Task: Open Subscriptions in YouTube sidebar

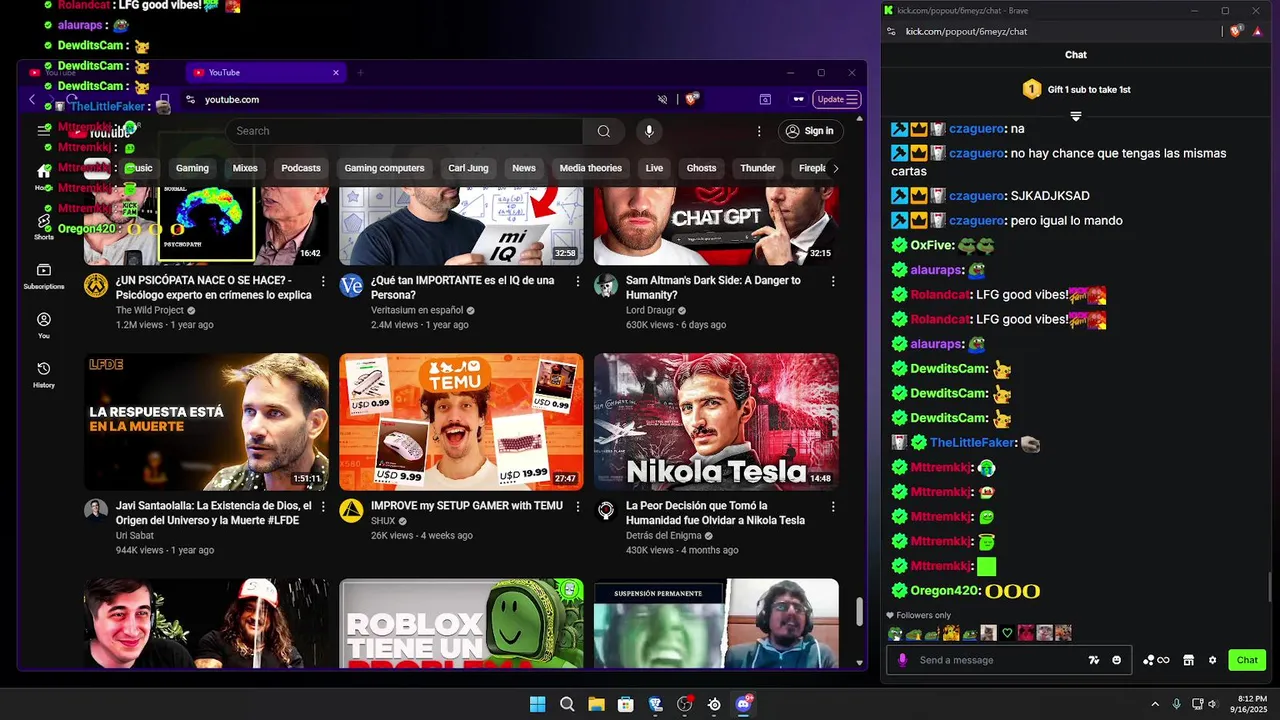Action: [x=44, y=277]
